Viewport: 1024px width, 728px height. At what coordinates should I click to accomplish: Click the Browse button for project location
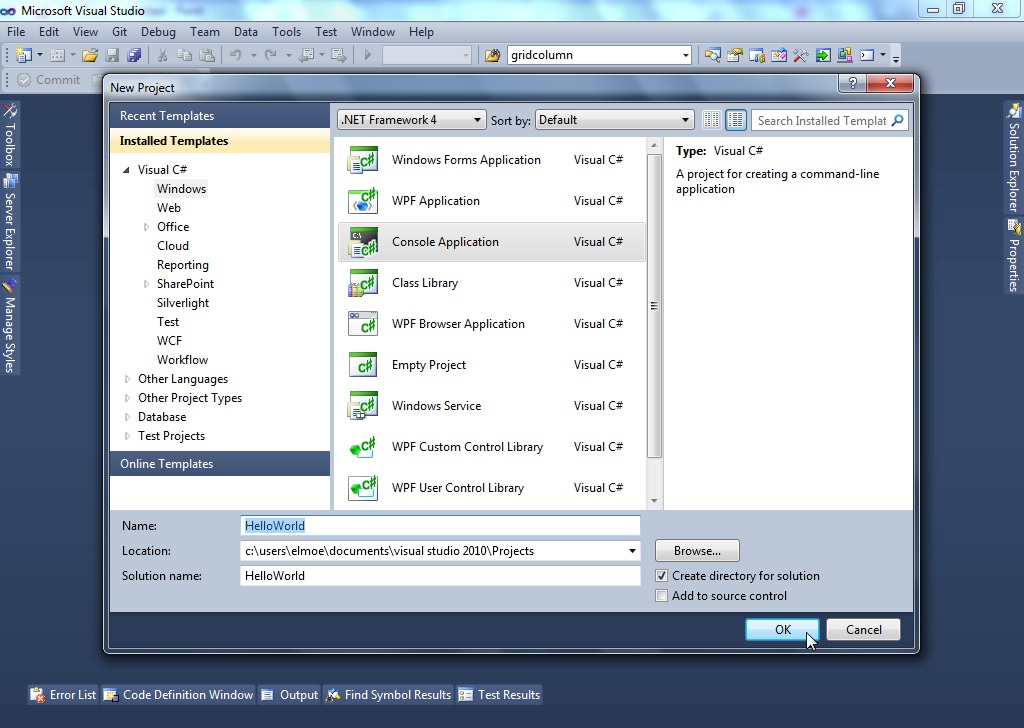[x=696, y=550]
